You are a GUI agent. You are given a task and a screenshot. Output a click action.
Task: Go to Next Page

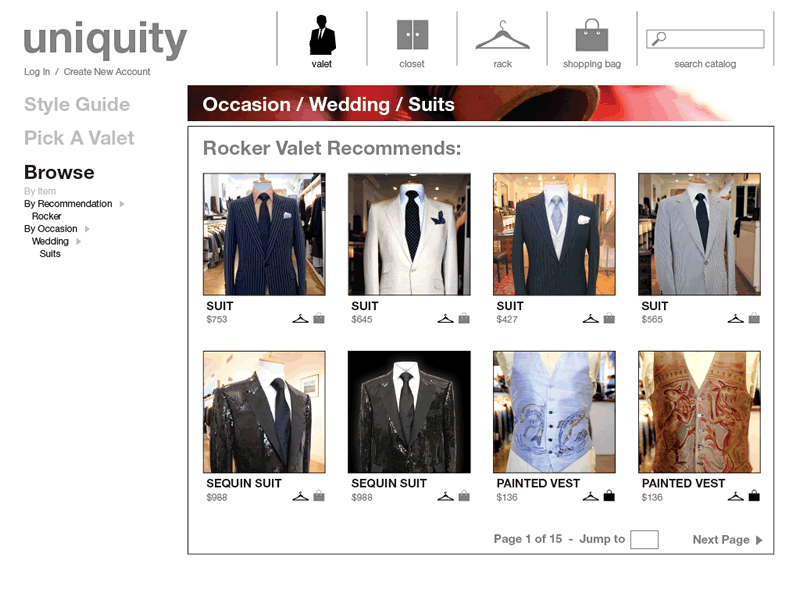(x=728, y=540)
